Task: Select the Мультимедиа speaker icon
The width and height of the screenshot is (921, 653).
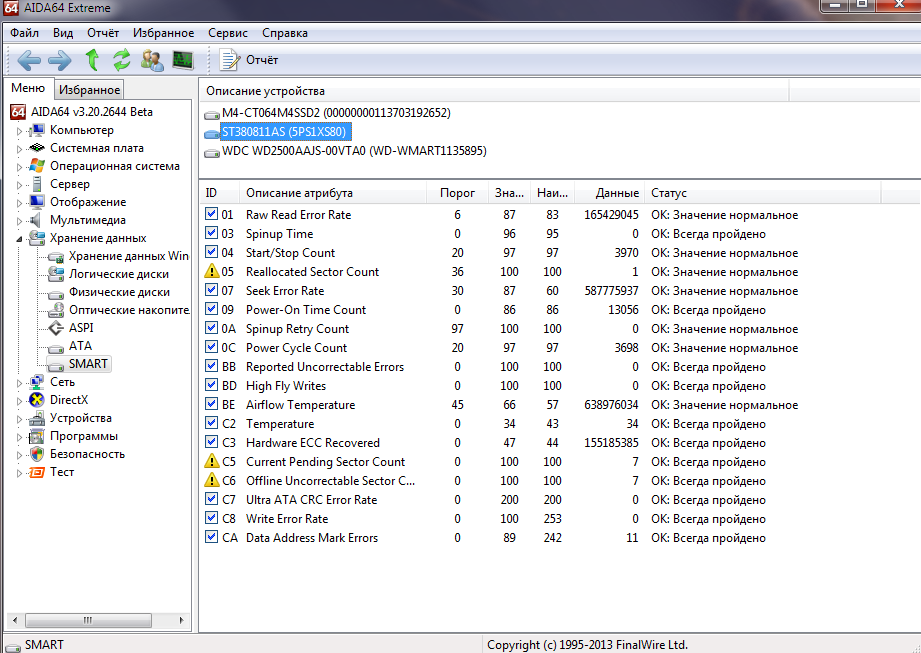Action: pyautogui.click(x=36, y=220)
